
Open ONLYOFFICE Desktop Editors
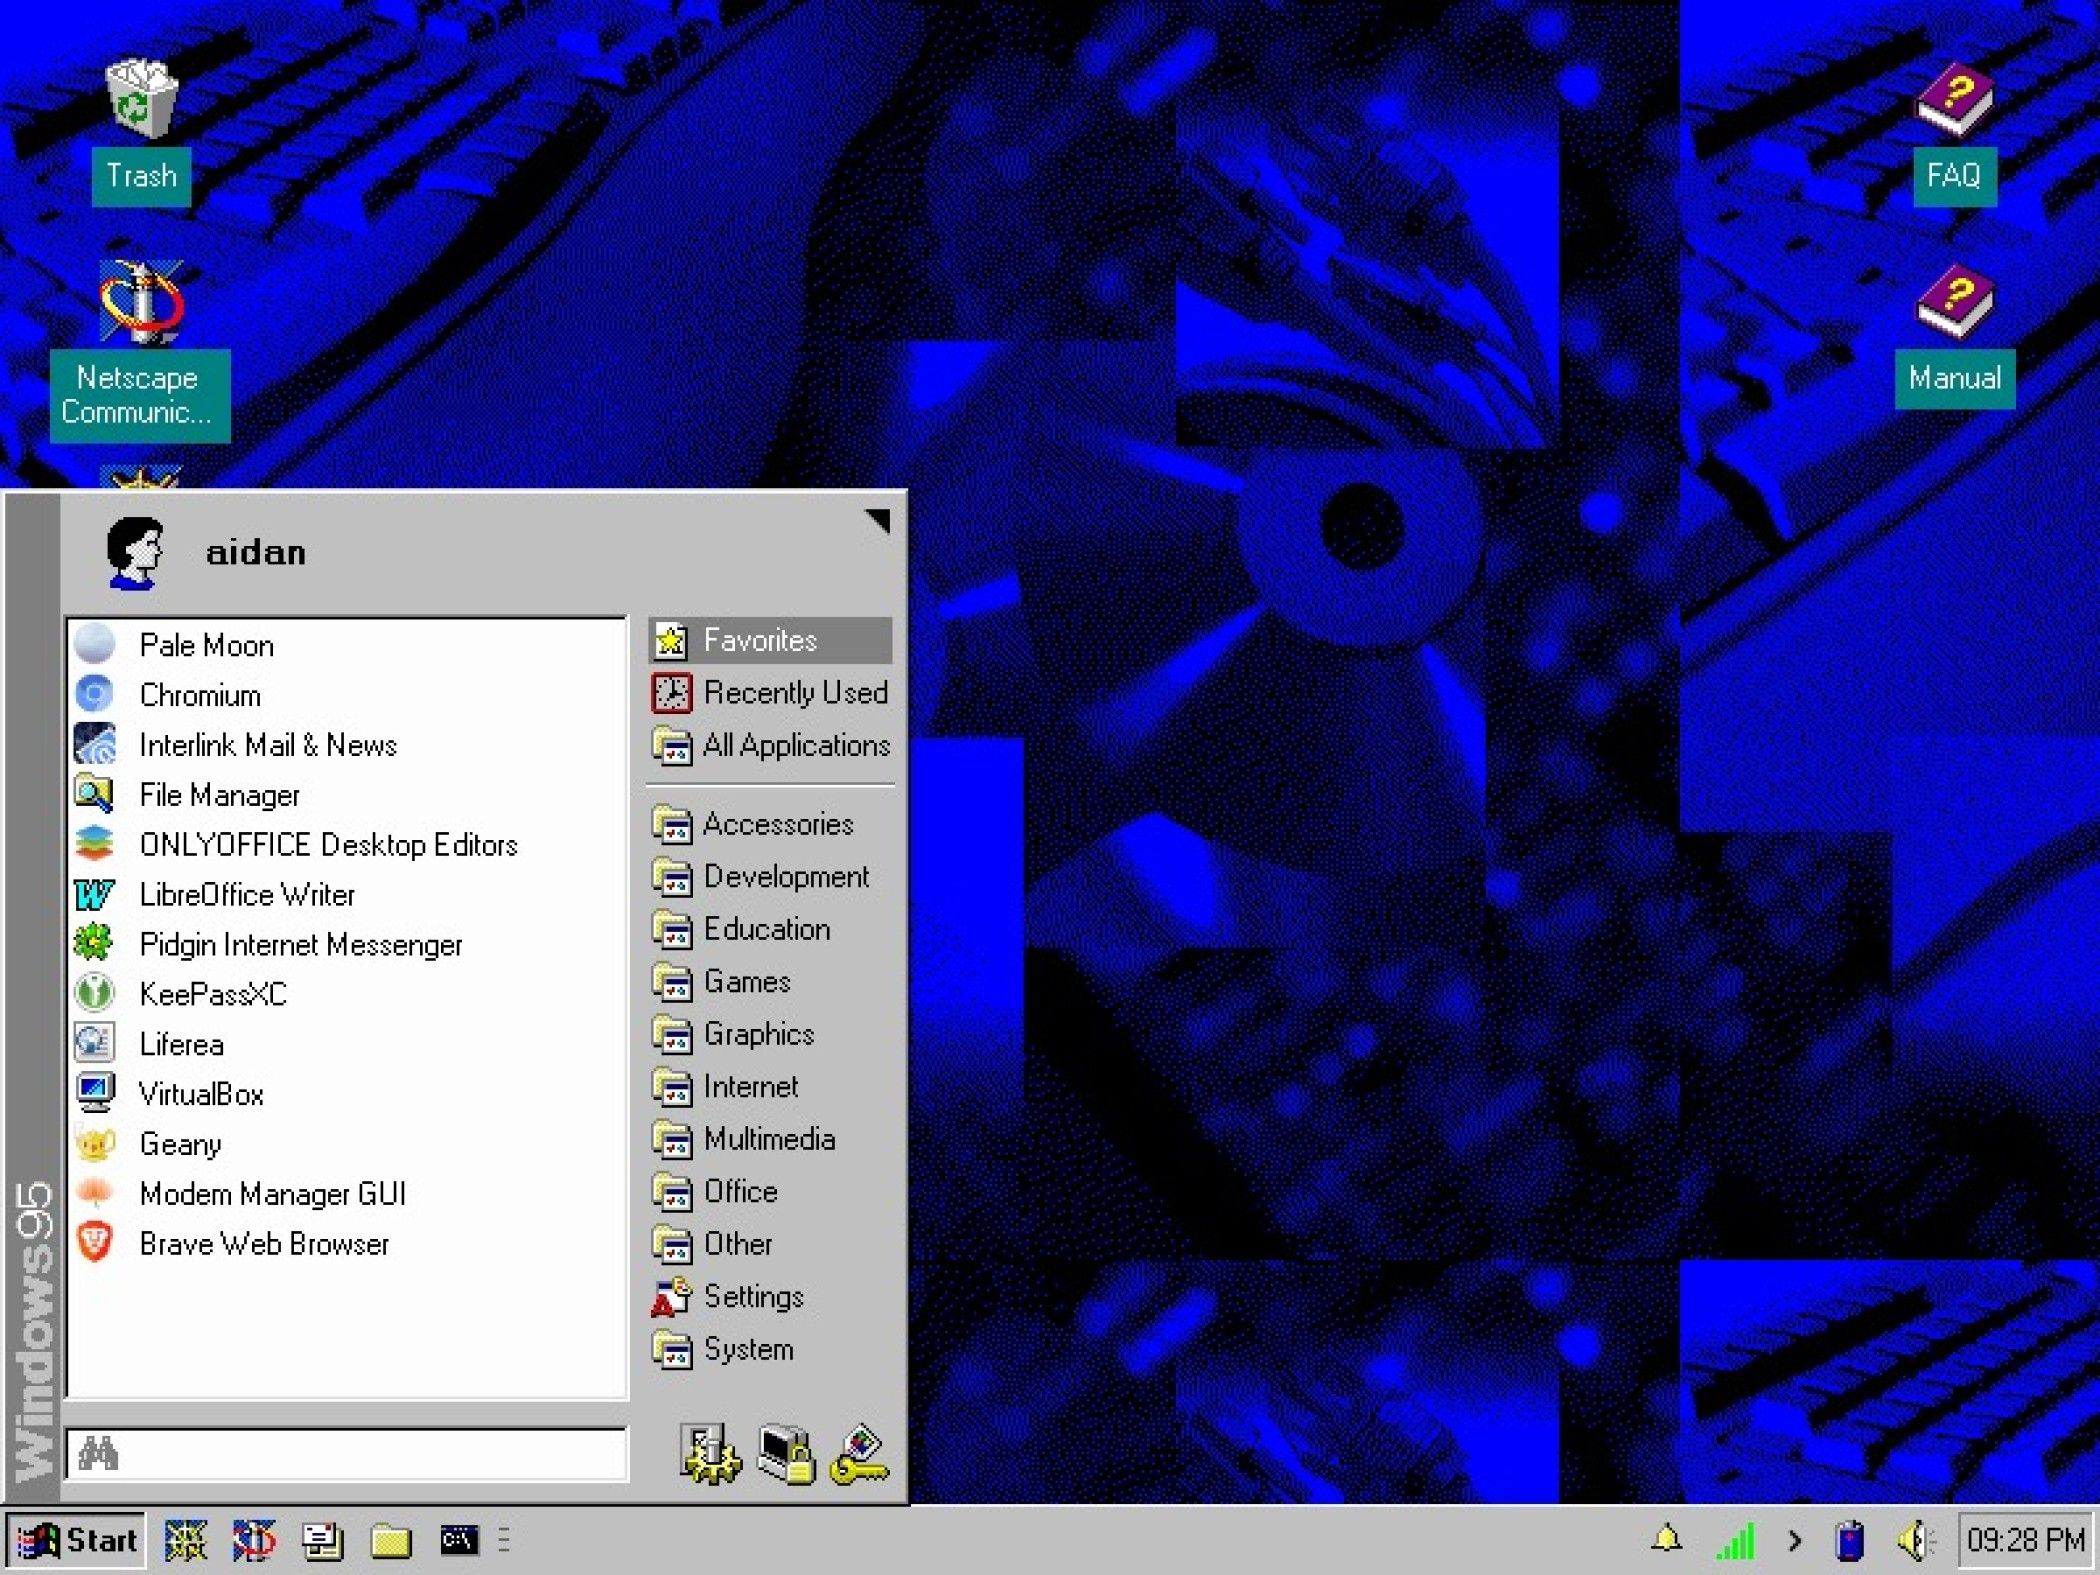[328, 845]
